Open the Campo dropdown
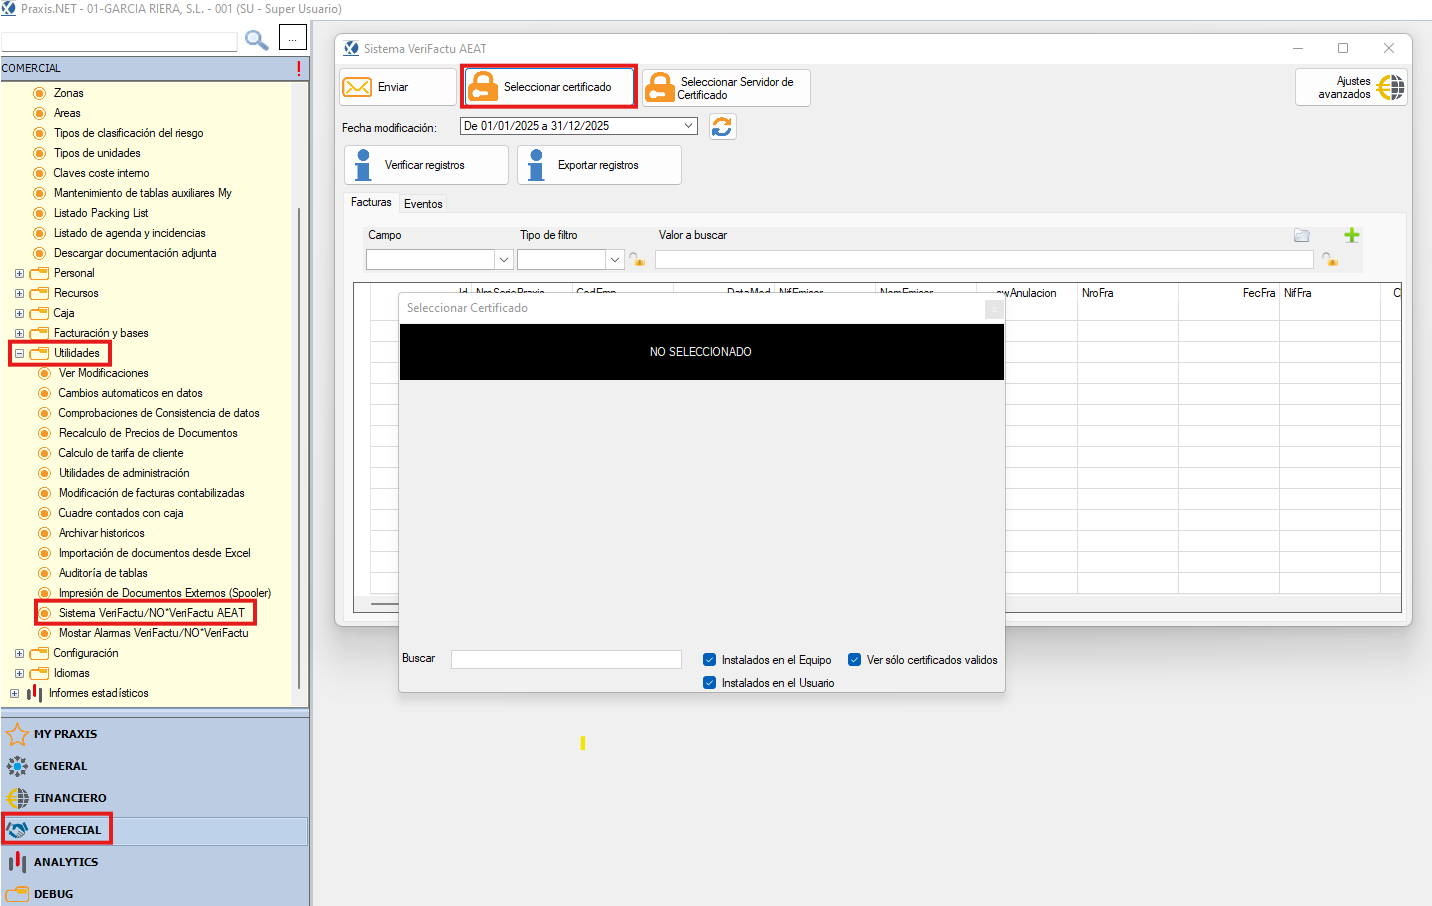 pyautogui.click(x=504, y=260)
